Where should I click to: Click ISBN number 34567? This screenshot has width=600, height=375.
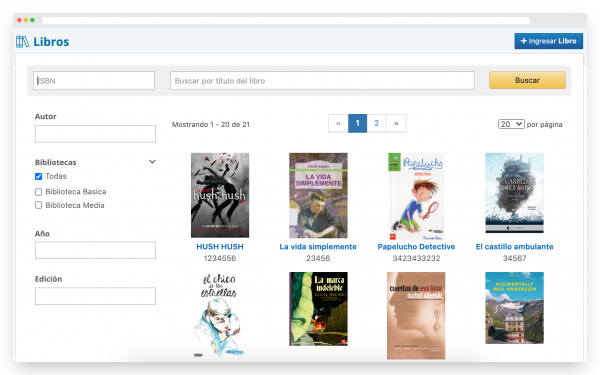[515, 258]
